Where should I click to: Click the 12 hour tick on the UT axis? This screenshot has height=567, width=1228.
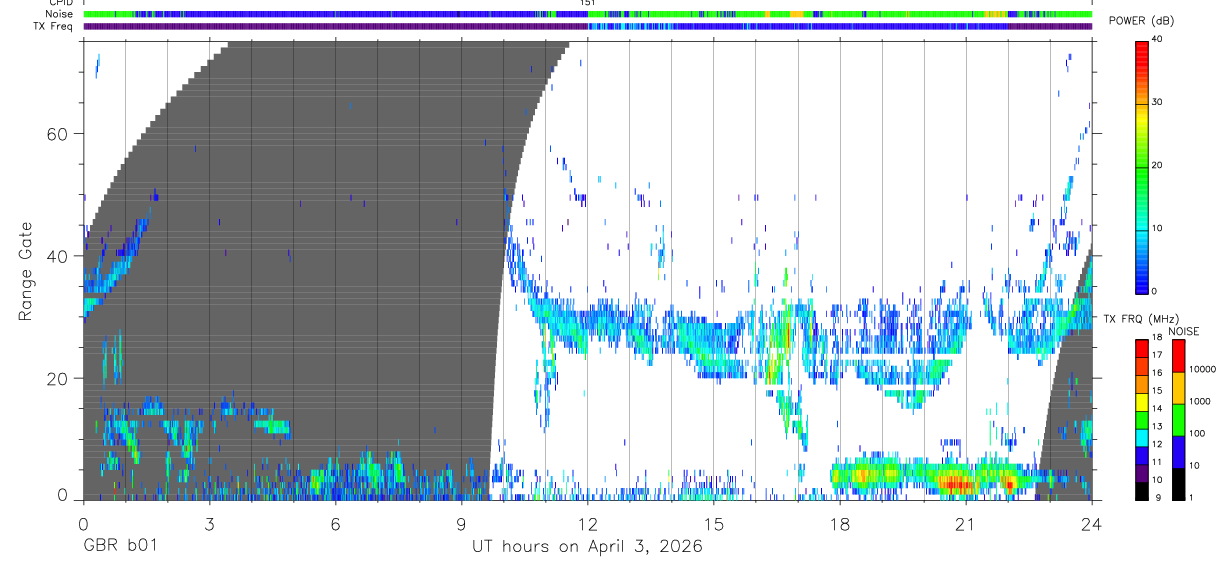point(587,524)
